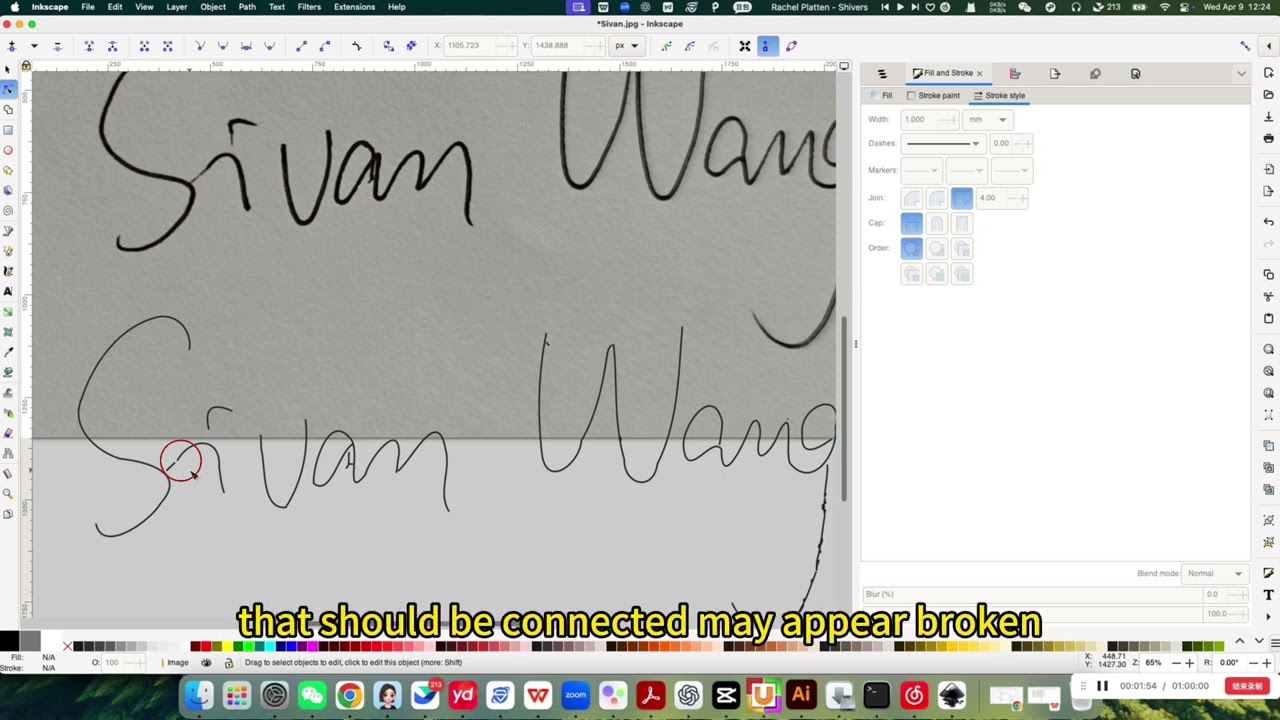This screenshot has height=720, width=1280.
Task: Toggle show Bezier handles button
Action: pos(768,46)
